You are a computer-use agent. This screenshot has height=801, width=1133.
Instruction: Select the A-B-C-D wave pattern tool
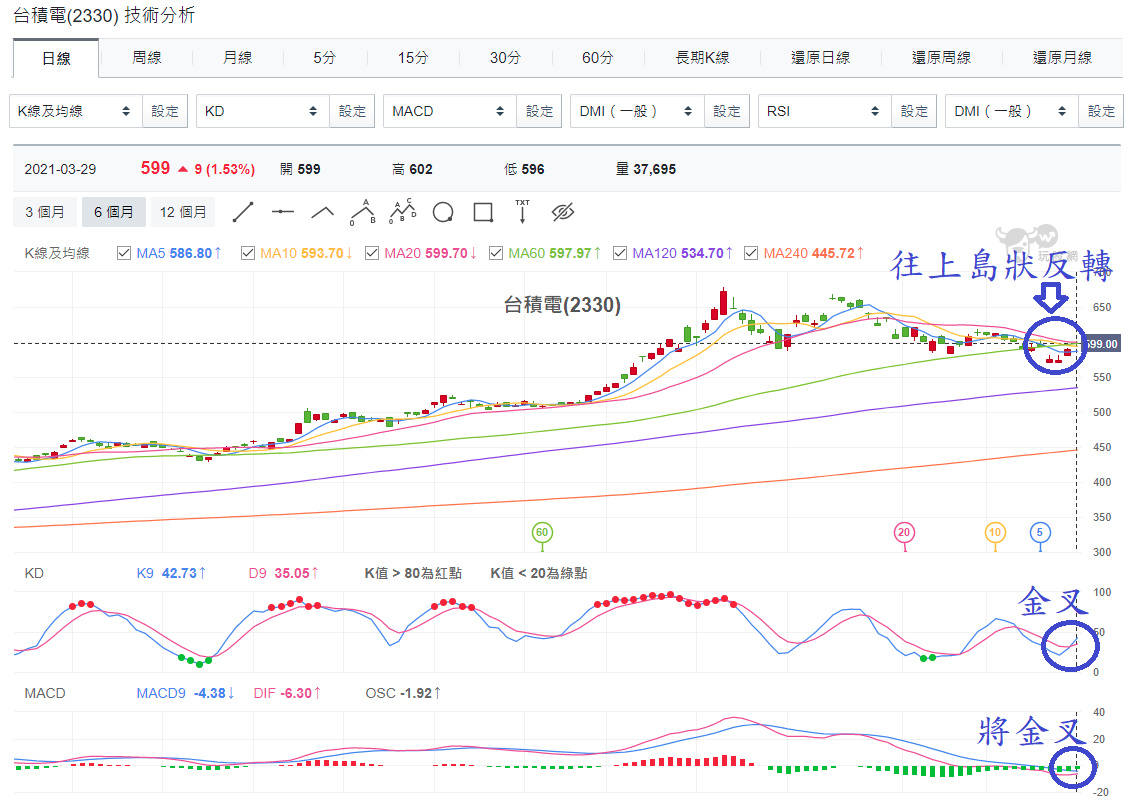click(x=402, y=212)
